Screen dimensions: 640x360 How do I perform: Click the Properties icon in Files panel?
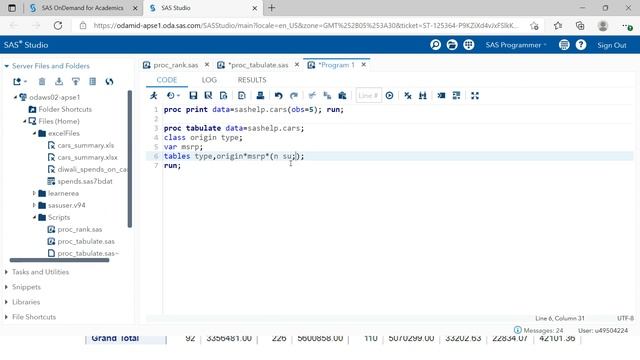click(93, 82)
